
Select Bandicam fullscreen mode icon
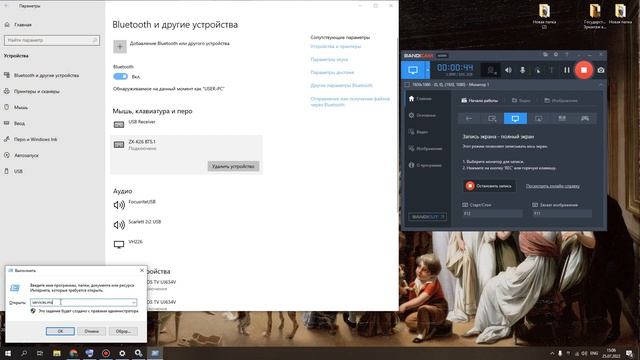(516, 118)
